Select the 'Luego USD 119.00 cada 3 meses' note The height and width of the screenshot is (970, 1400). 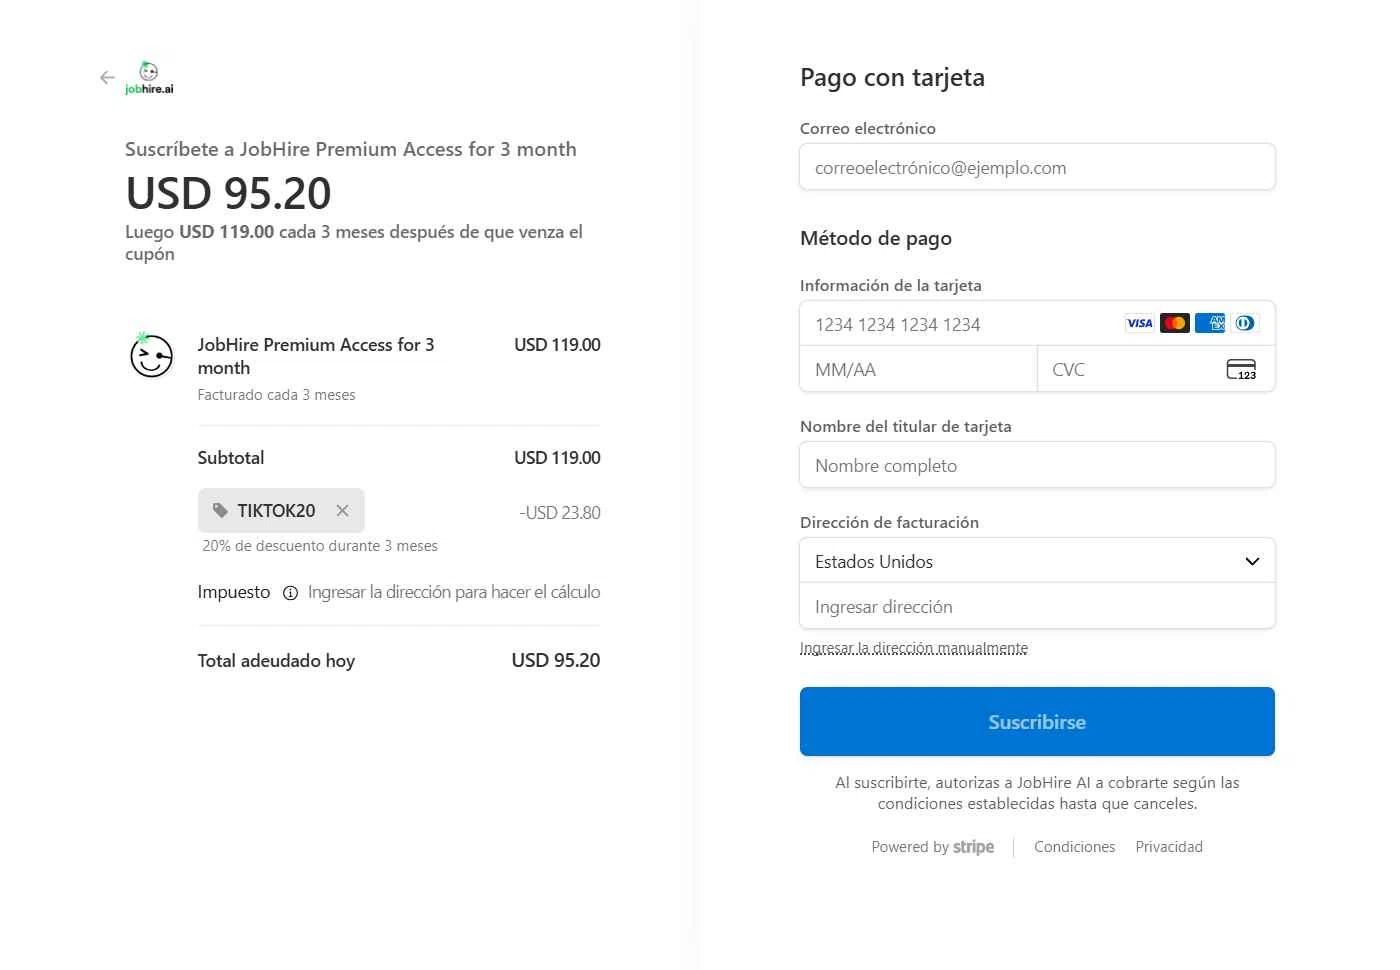click(354, 243)
